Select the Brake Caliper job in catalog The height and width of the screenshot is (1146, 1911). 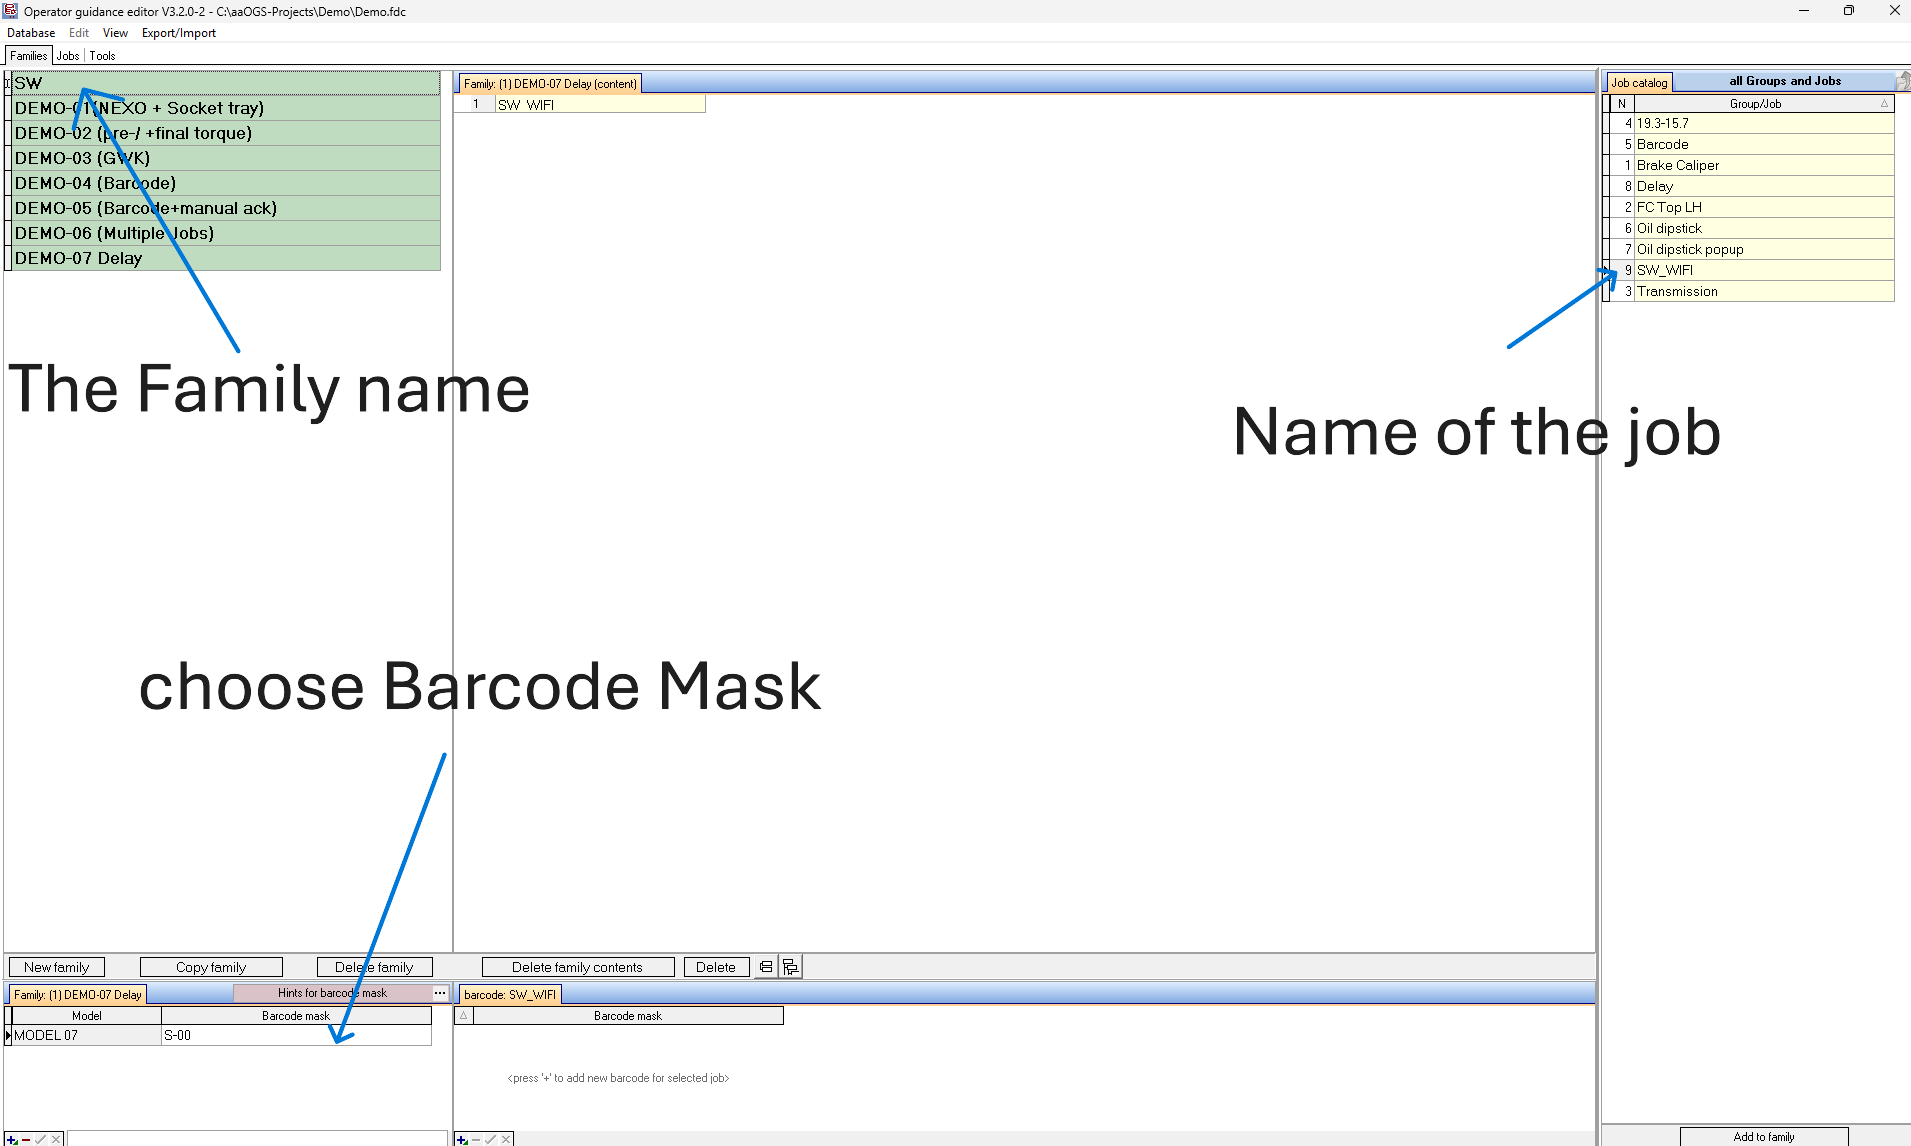1677,165
